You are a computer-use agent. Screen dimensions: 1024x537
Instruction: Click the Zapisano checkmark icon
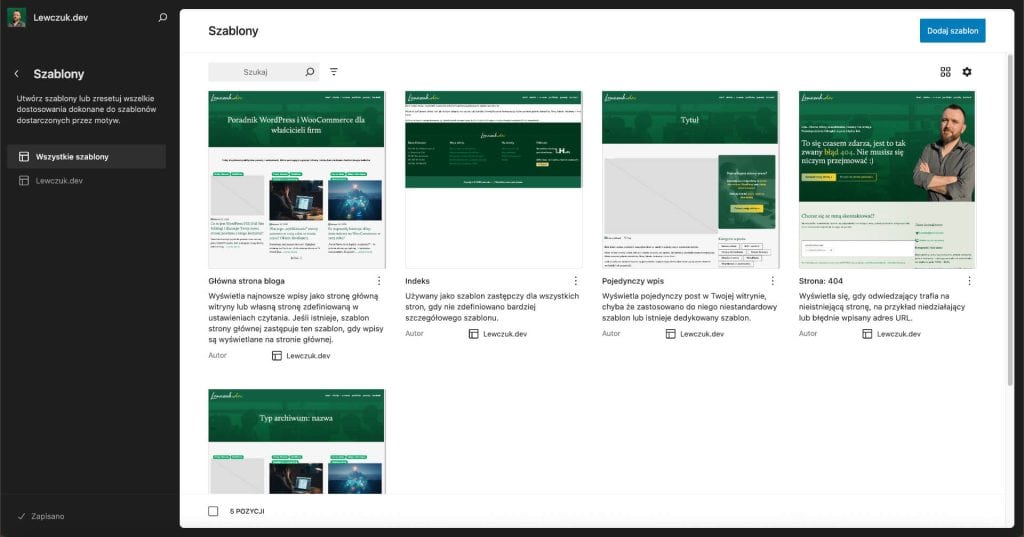[22, 516]
